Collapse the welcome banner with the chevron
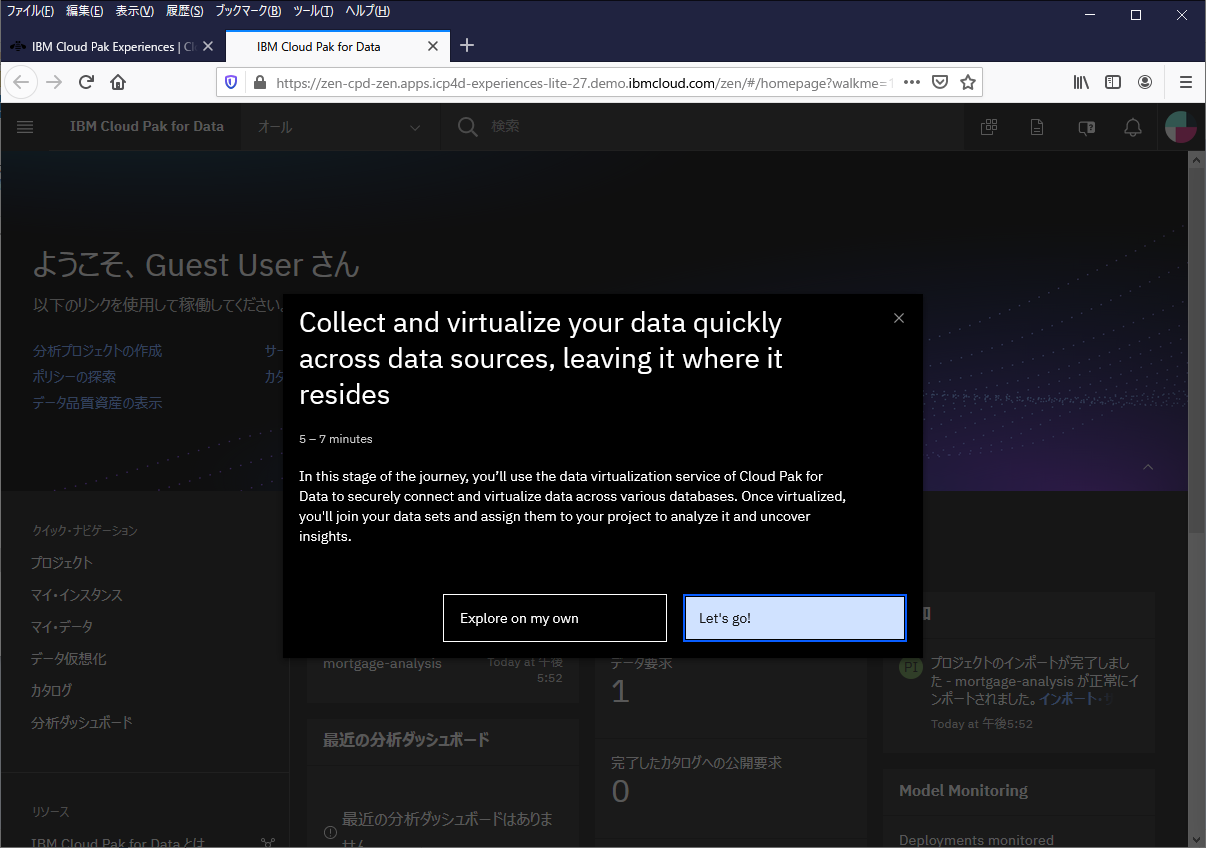The height and width of the screenshot is (848, 1206). (1148, 467)
